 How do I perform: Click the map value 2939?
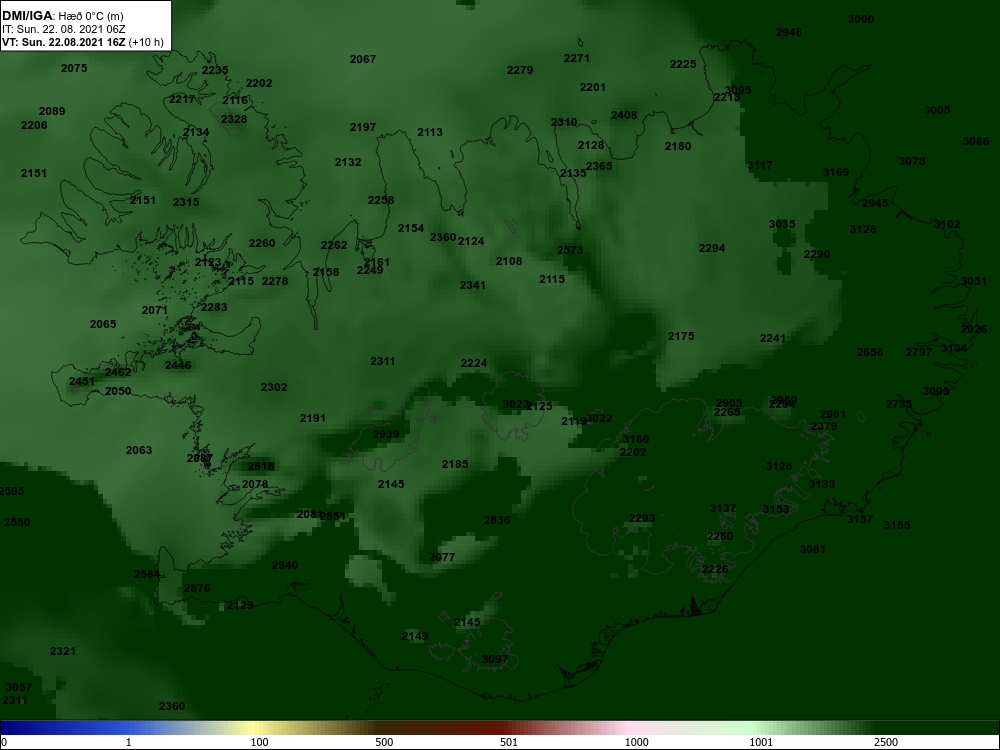pyautogui.click(x=386, y=434)
